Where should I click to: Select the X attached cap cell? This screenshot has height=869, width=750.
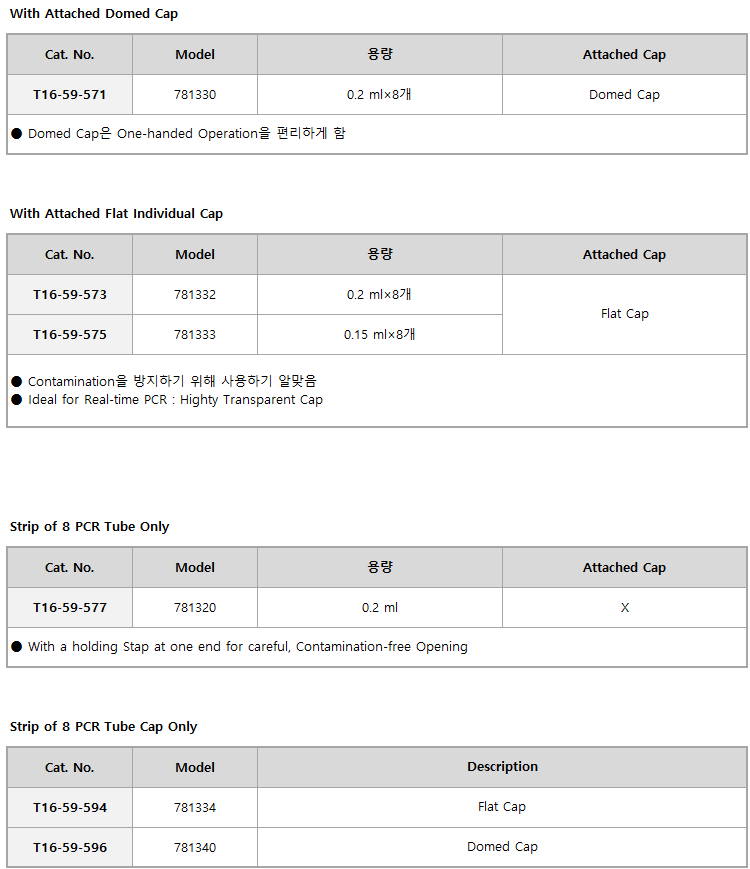(624, 608)
